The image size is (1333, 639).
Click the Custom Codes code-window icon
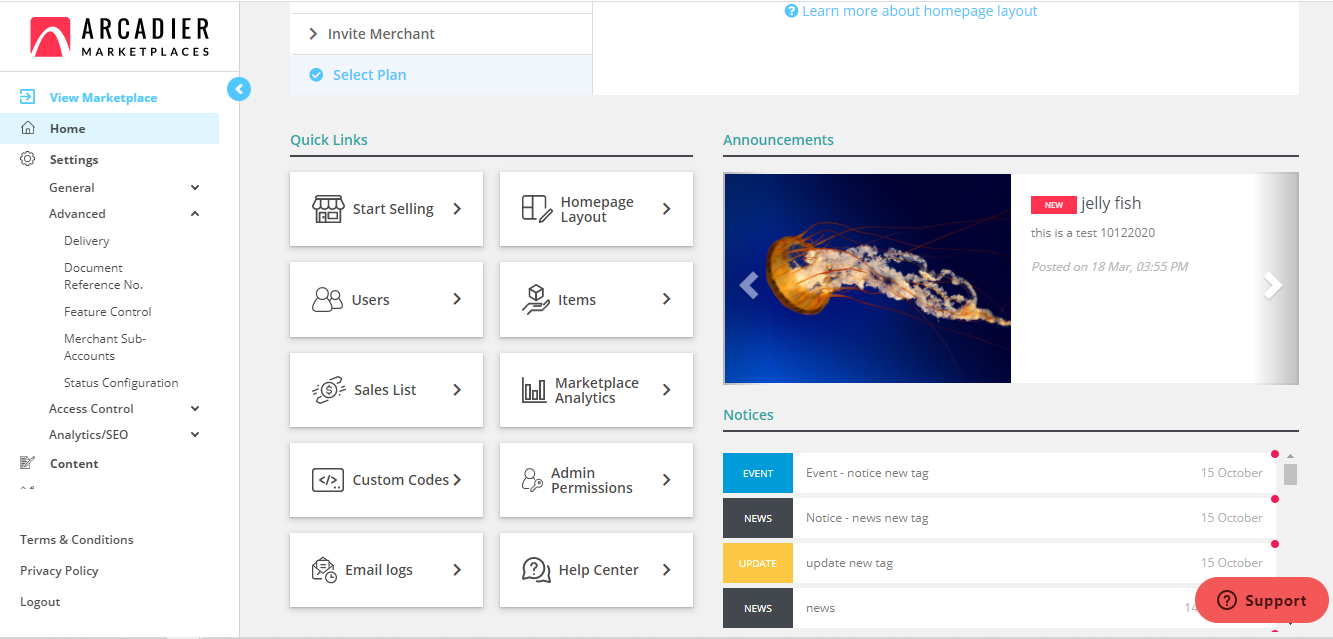tap(328, 480)
